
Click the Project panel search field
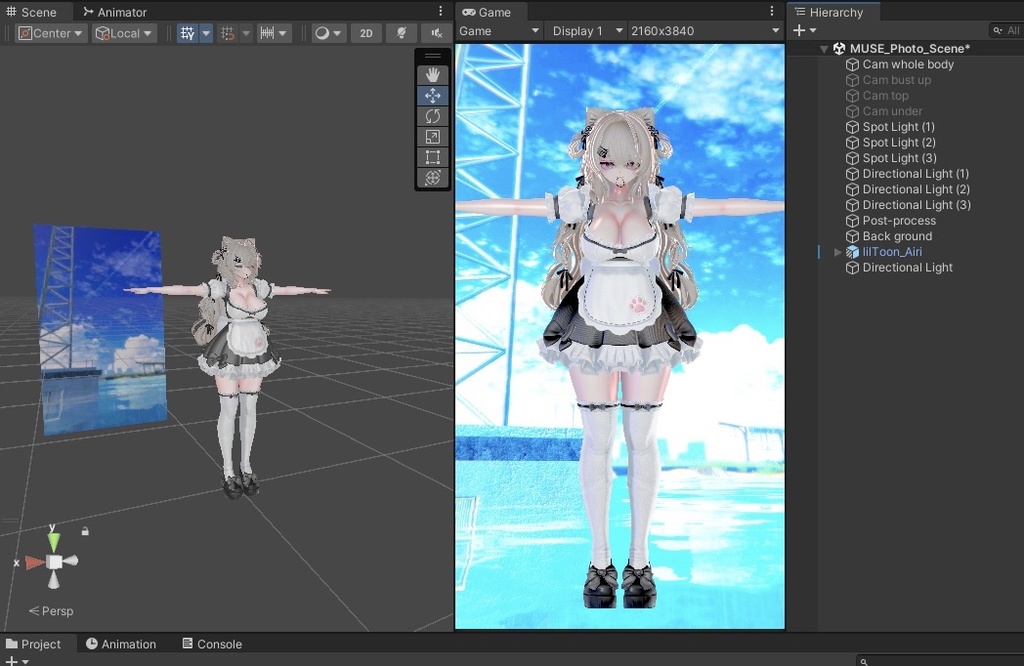(940, 661)
